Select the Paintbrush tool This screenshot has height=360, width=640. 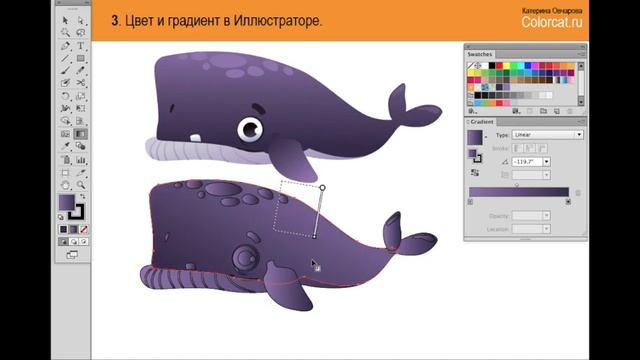[65, 71]
